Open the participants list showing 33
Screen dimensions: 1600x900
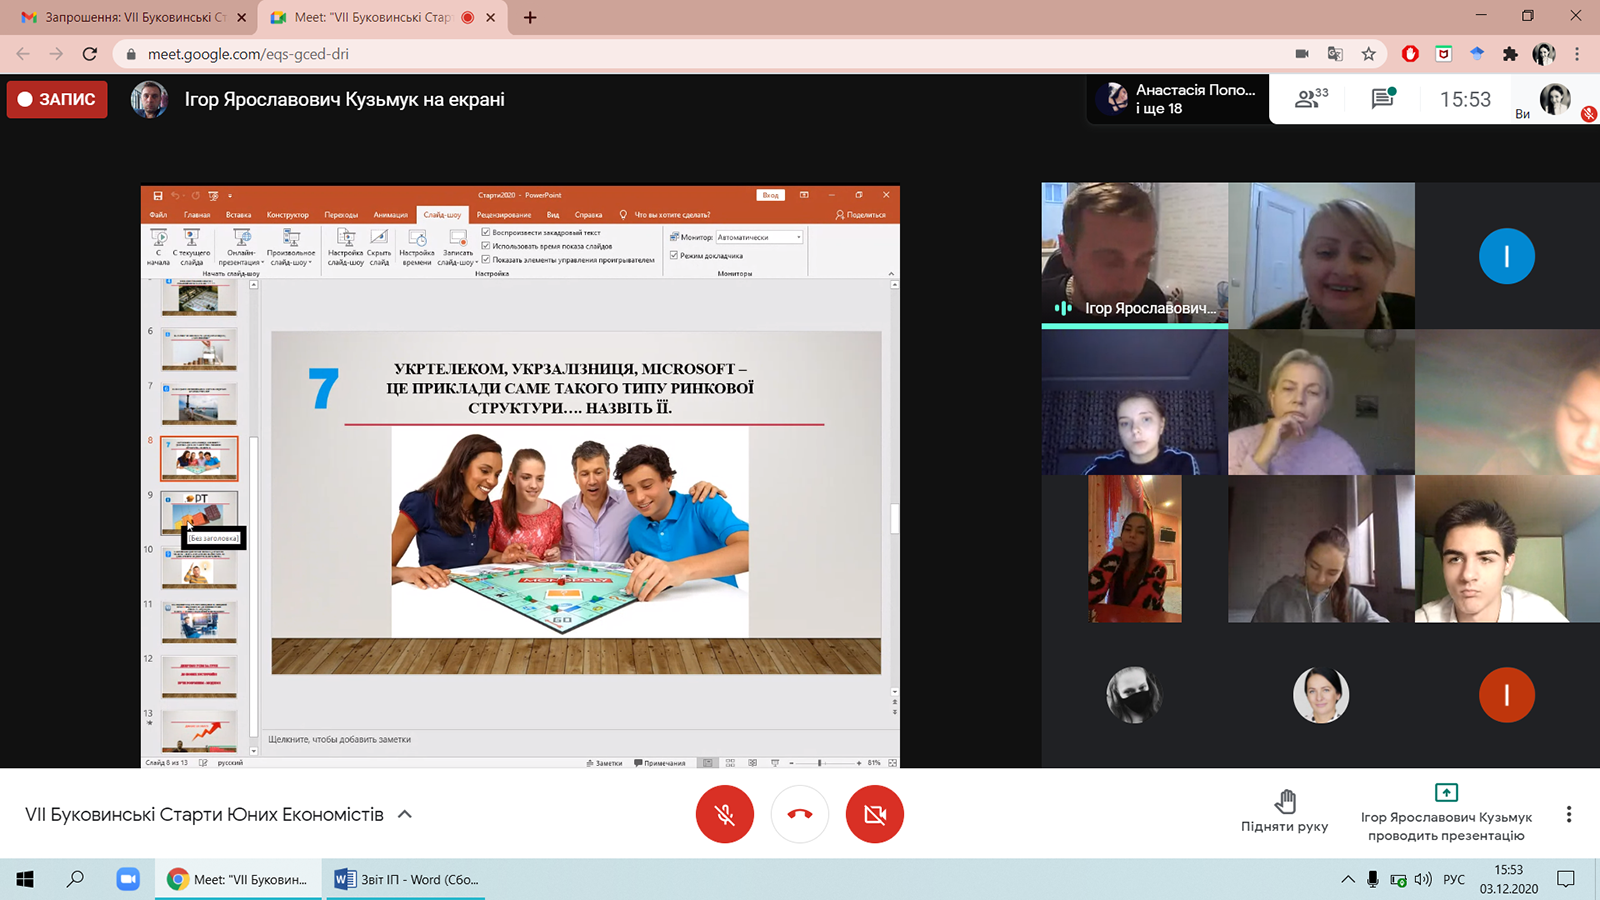click(x=1311, y=99)
